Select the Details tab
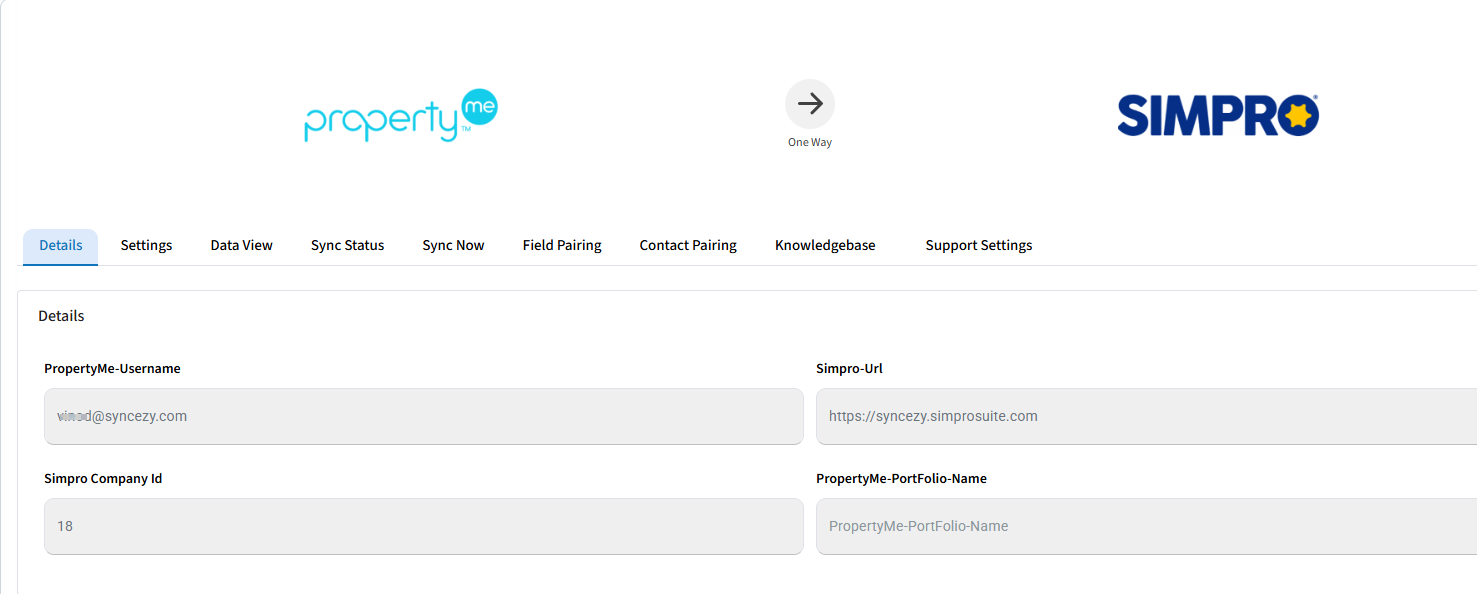The height and width of the screenshot is (594, 1477). point(61,246)
